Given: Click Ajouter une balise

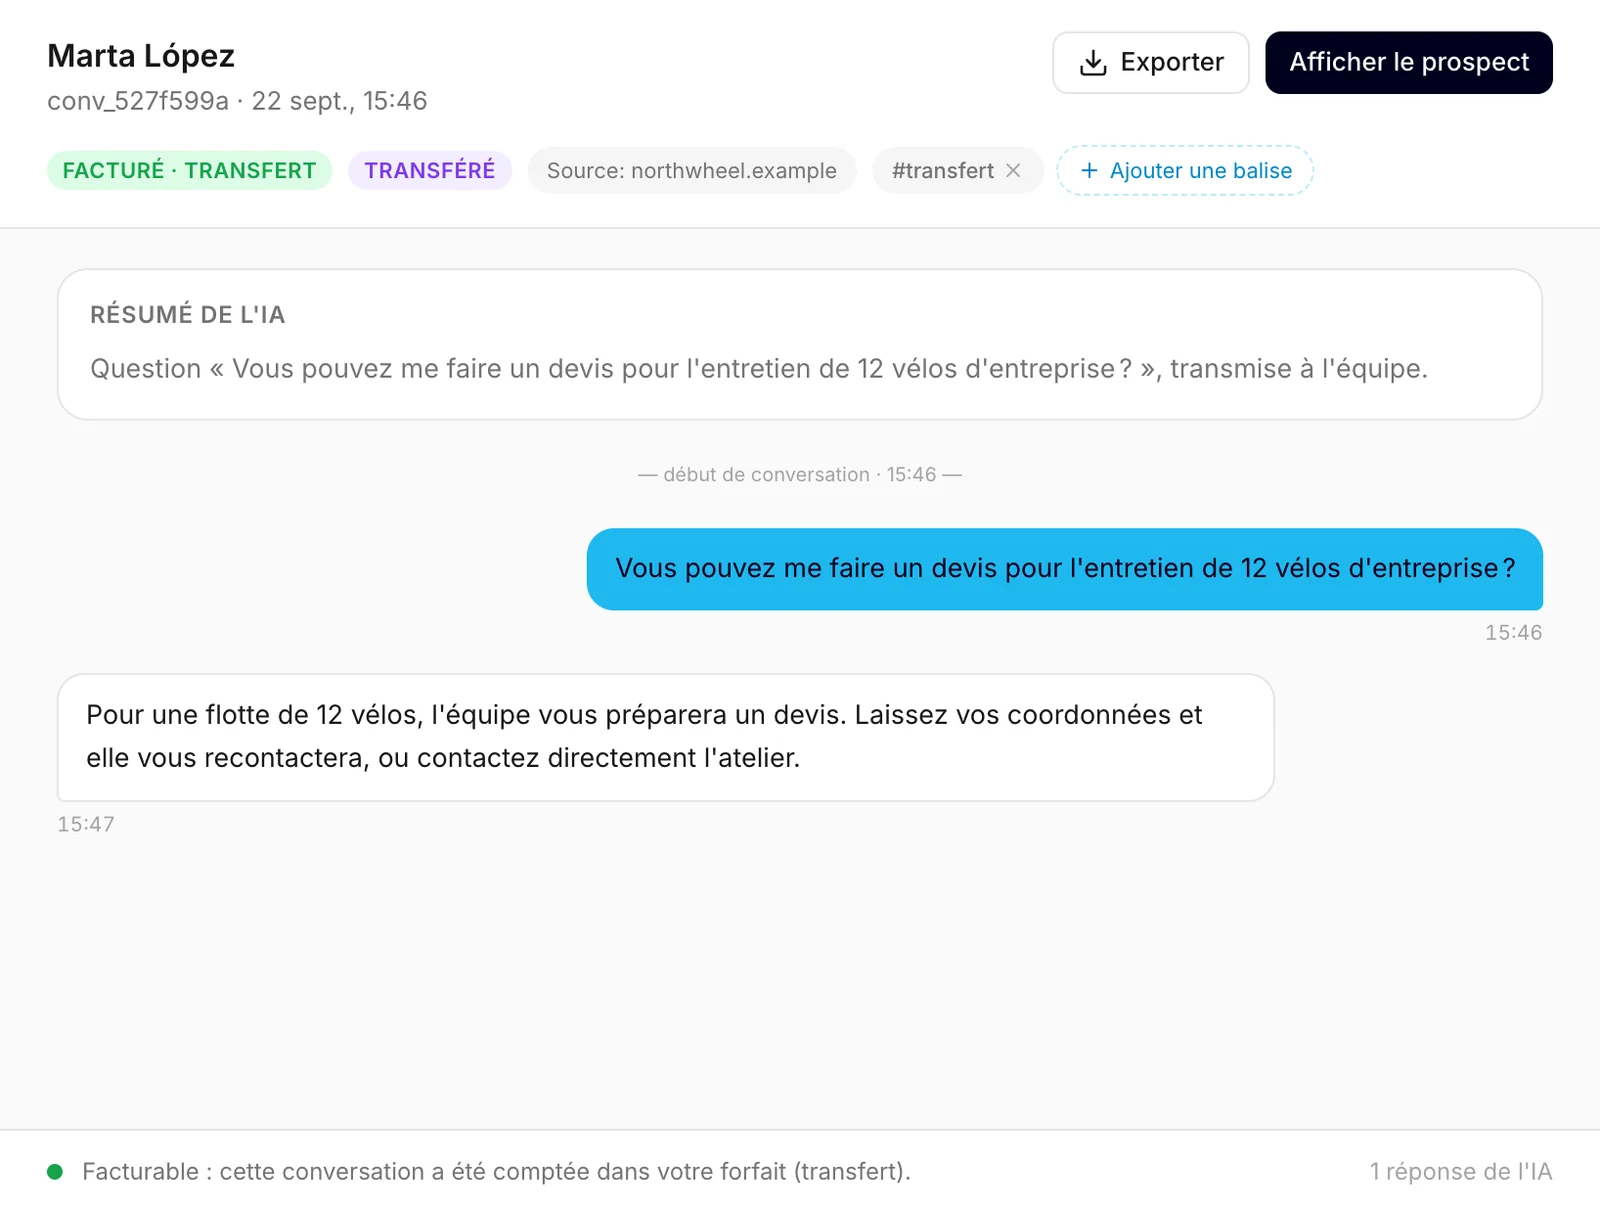Looking at the screenshot, I should (1185, 170).
